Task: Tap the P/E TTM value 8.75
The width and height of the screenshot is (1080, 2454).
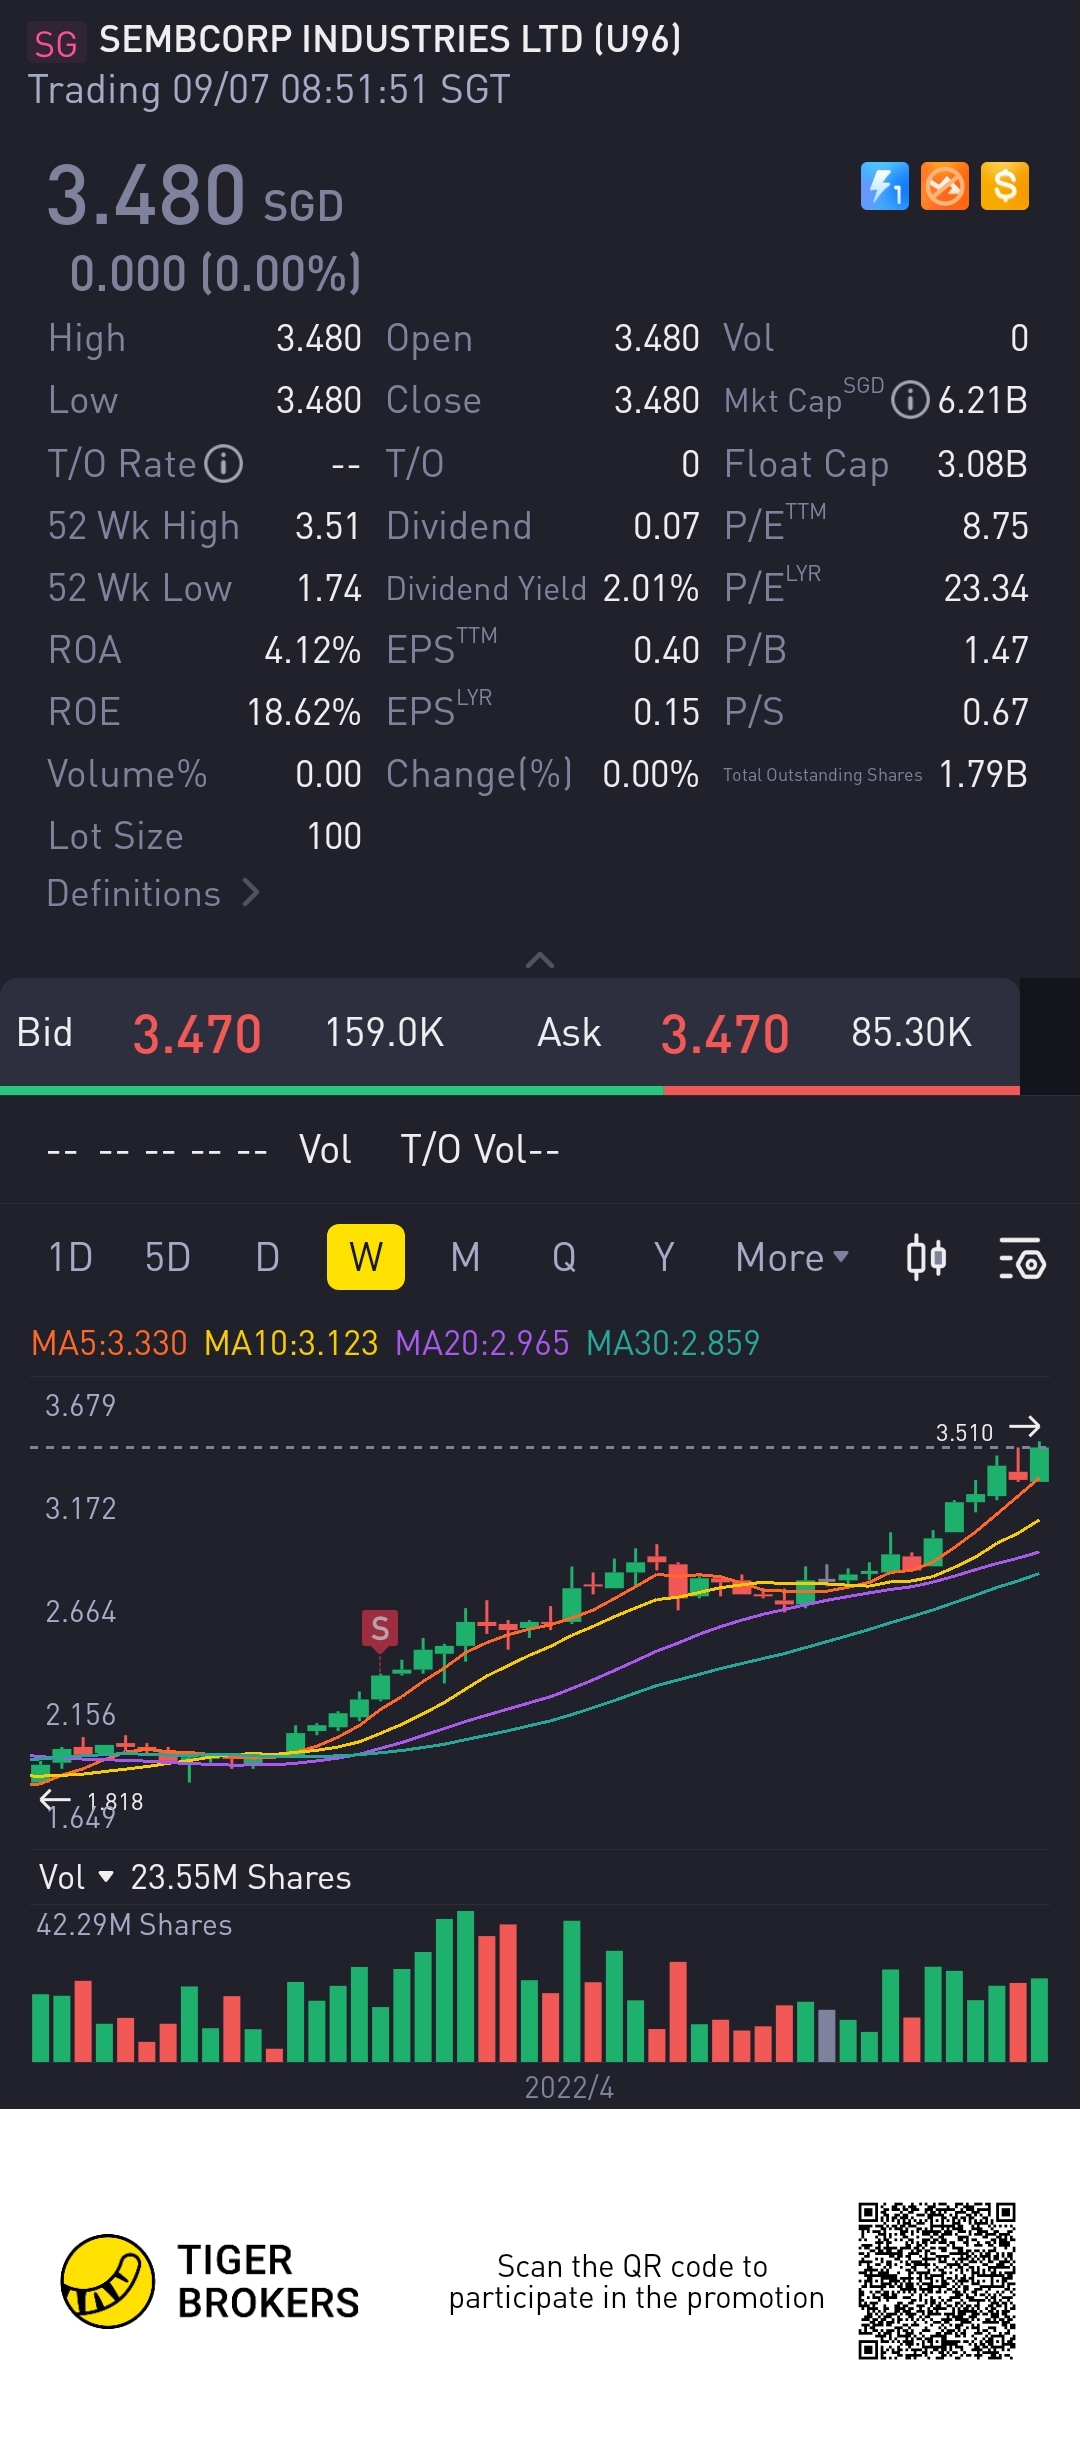Action: coord(995,526)
